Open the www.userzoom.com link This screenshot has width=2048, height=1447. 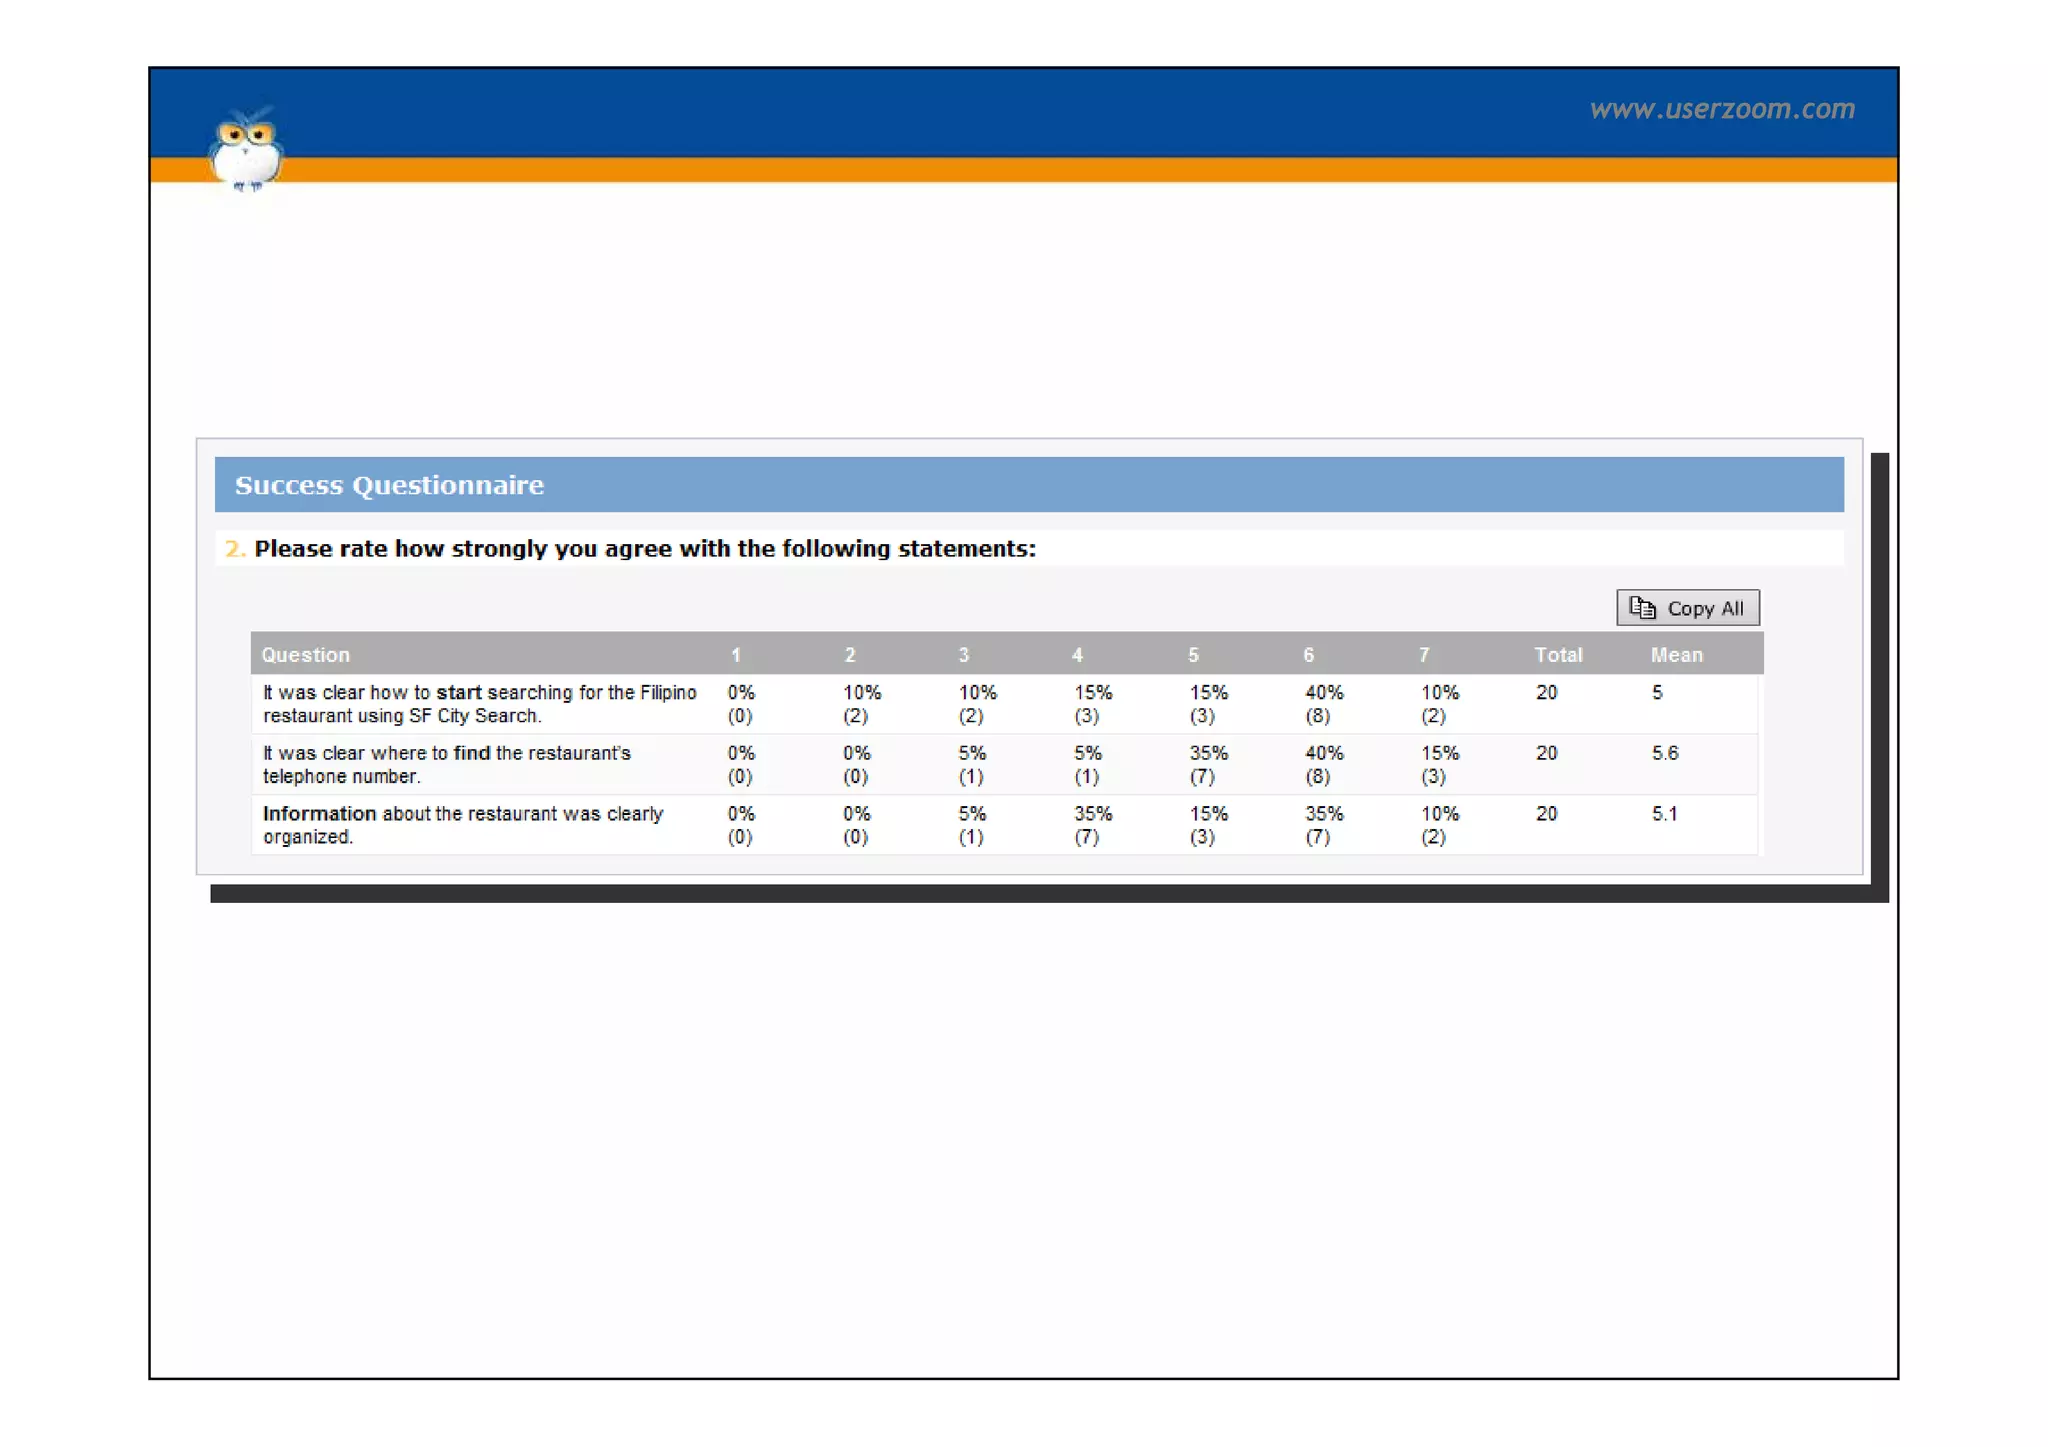[1721, 109]
